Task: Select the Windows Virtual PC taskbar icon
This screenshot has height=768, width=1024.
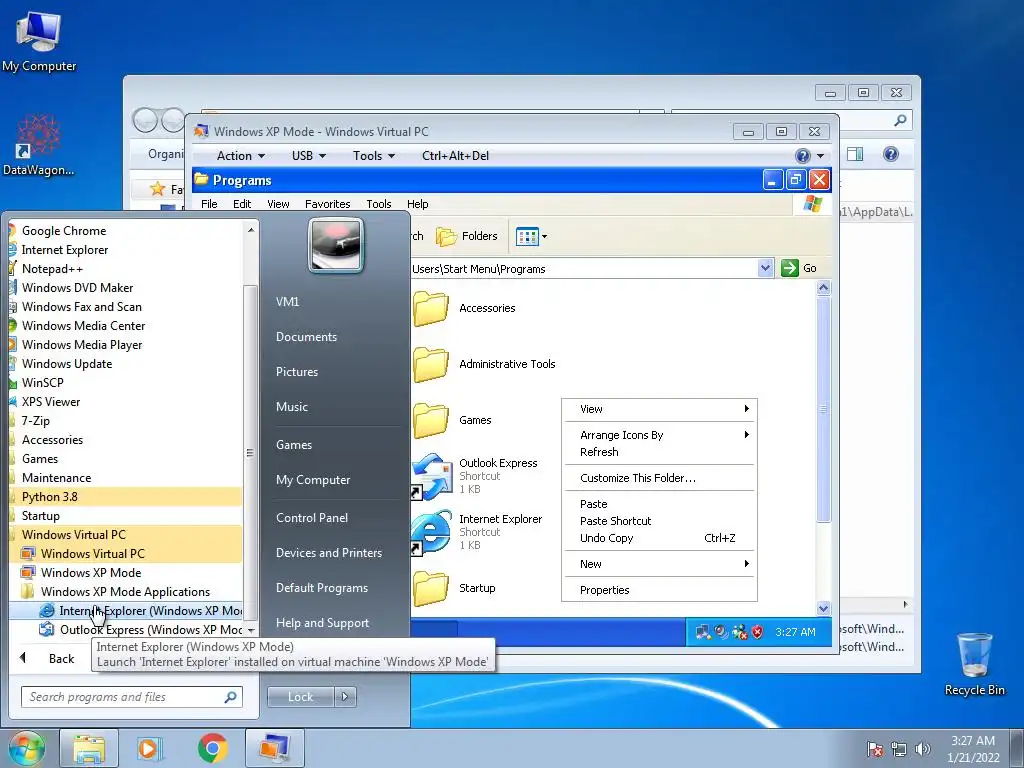Action: [275, 748]
